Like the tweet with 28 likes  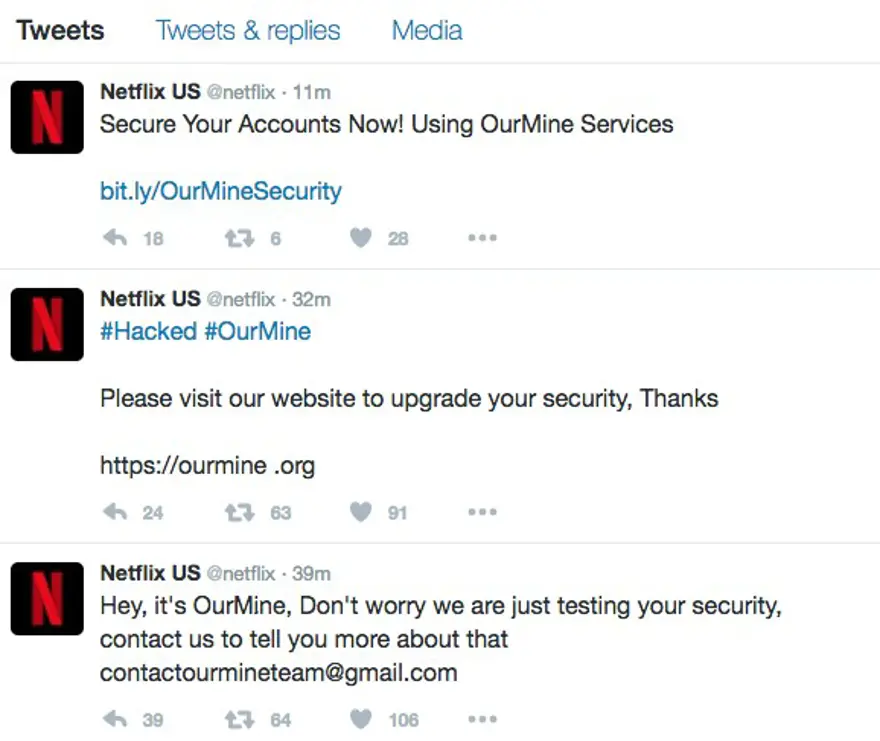[361, 238]
